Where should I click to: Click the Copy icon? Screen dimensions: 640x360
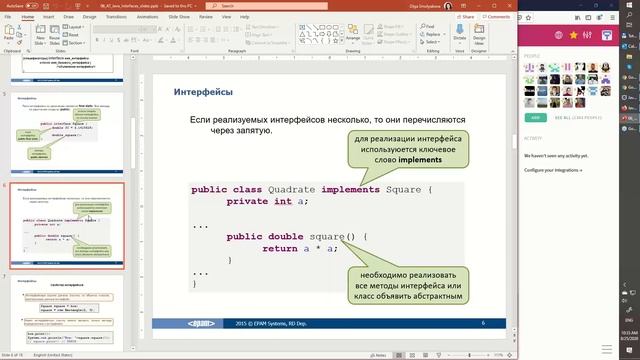(19, 35)
